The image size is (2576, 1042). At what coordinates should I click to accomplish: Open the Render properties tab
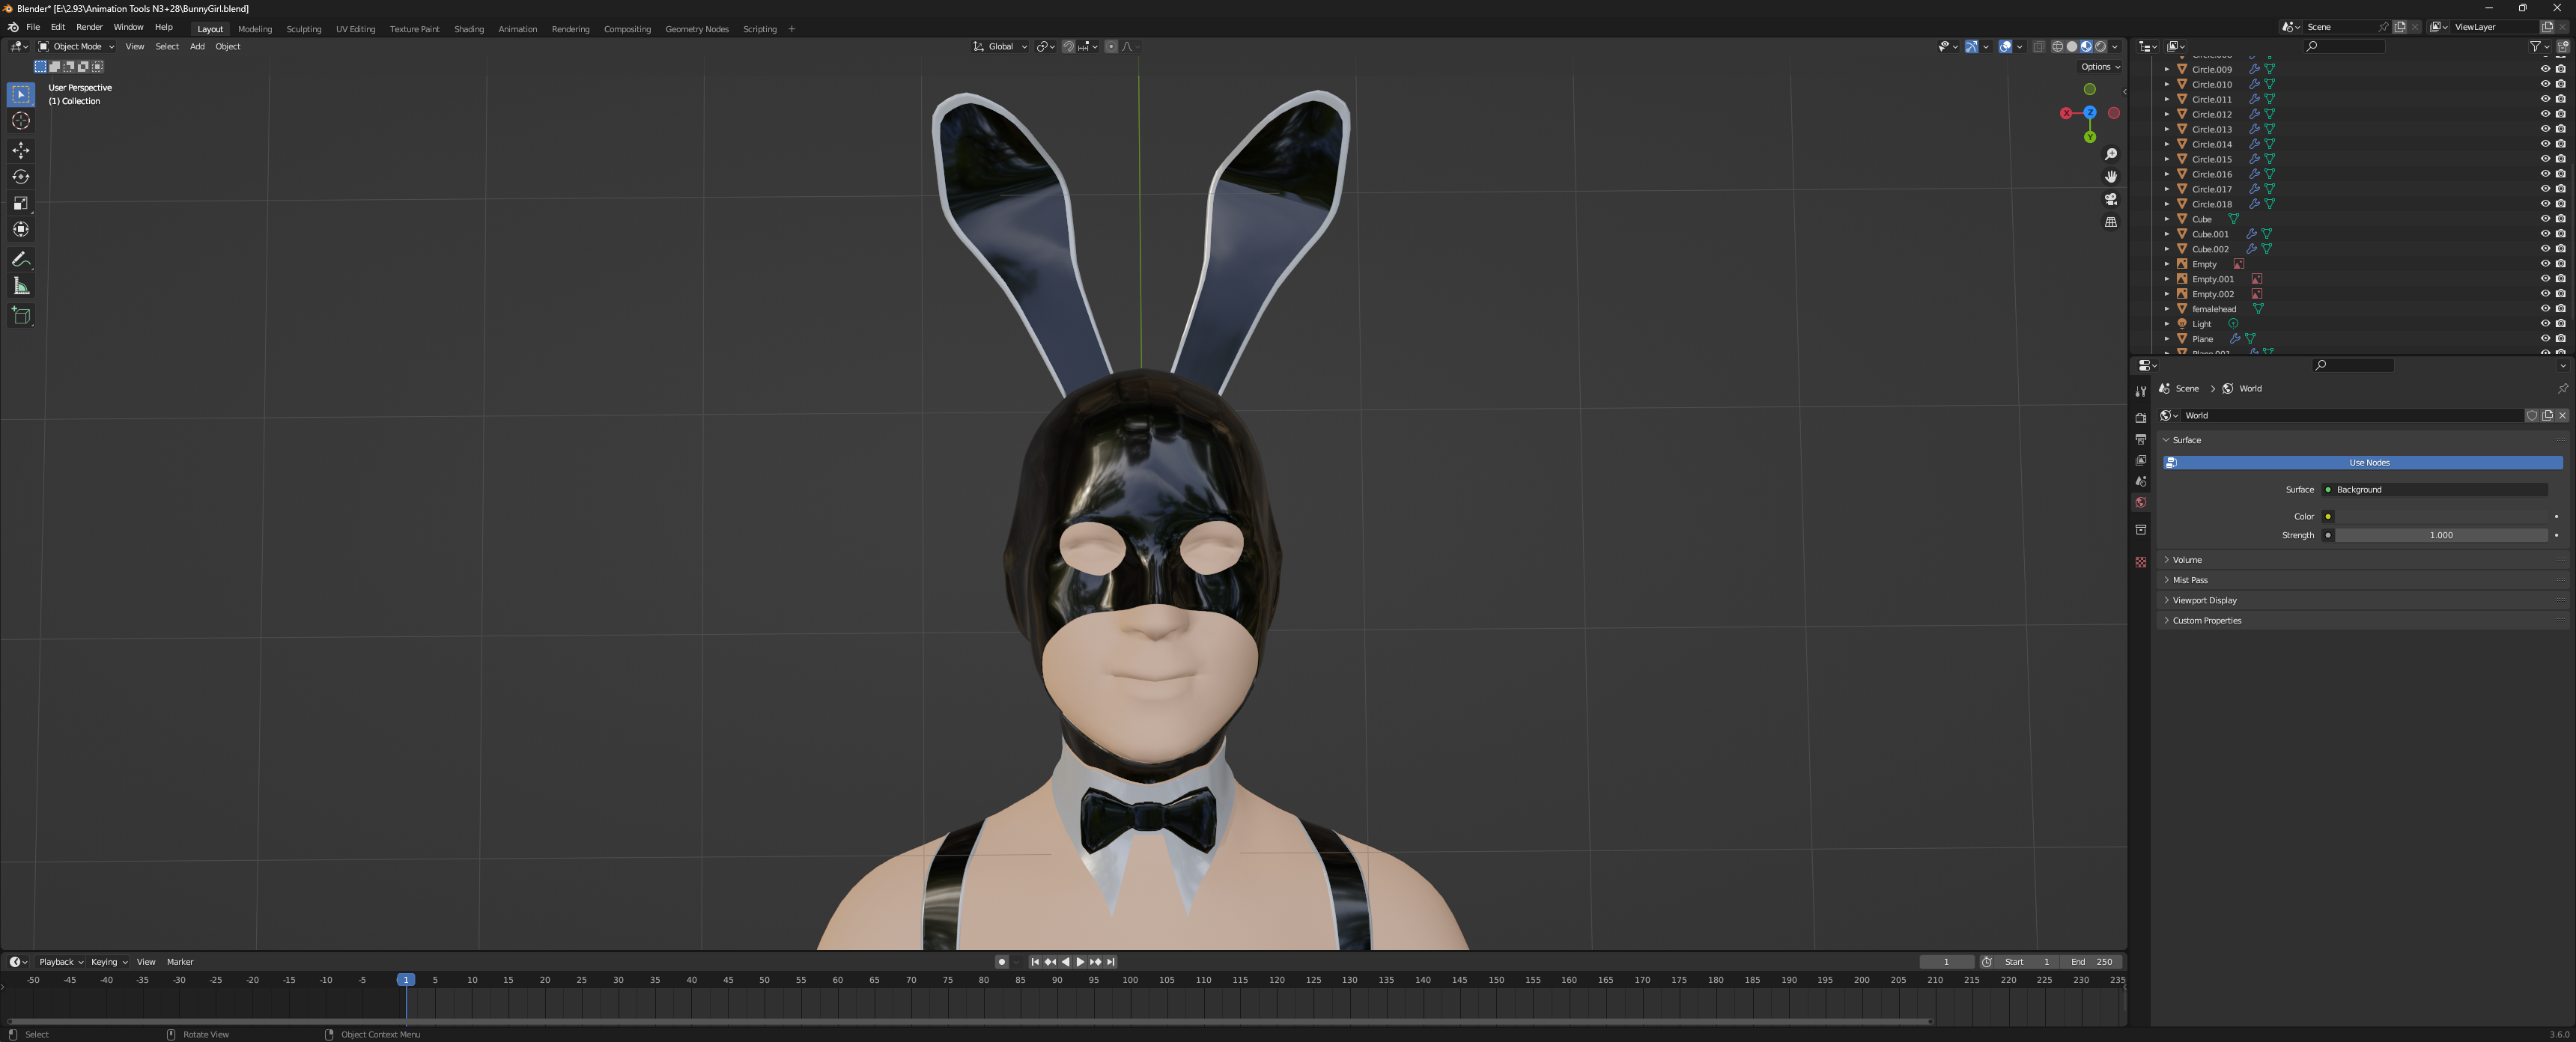point(2141,418)
